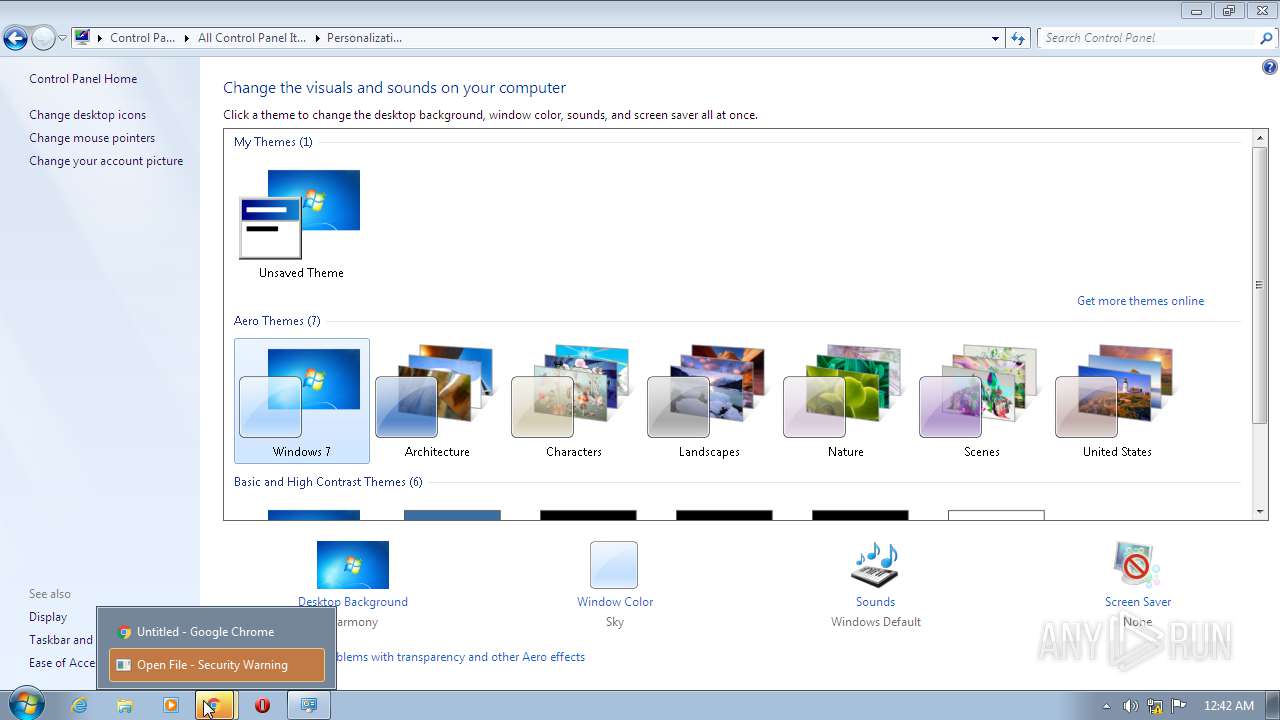The height and width of the screenshot is (720, 1280).
Task: Click the Sounds label link
Action: tap(875, 602)
